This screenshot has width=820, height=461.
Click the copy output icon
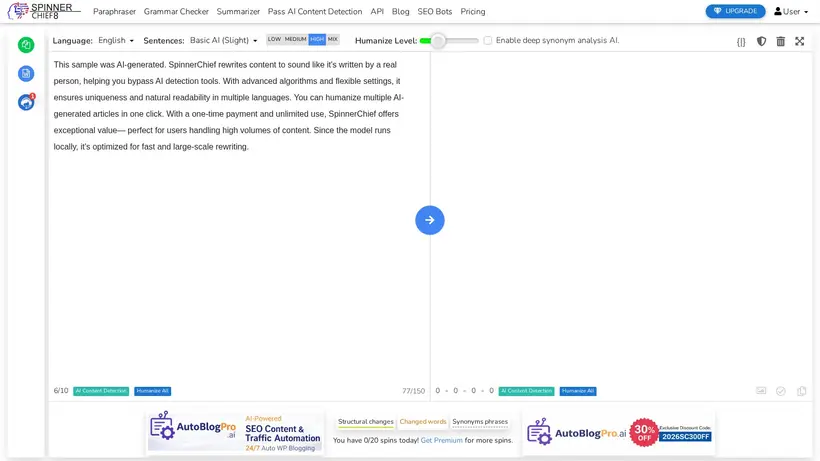801,391
